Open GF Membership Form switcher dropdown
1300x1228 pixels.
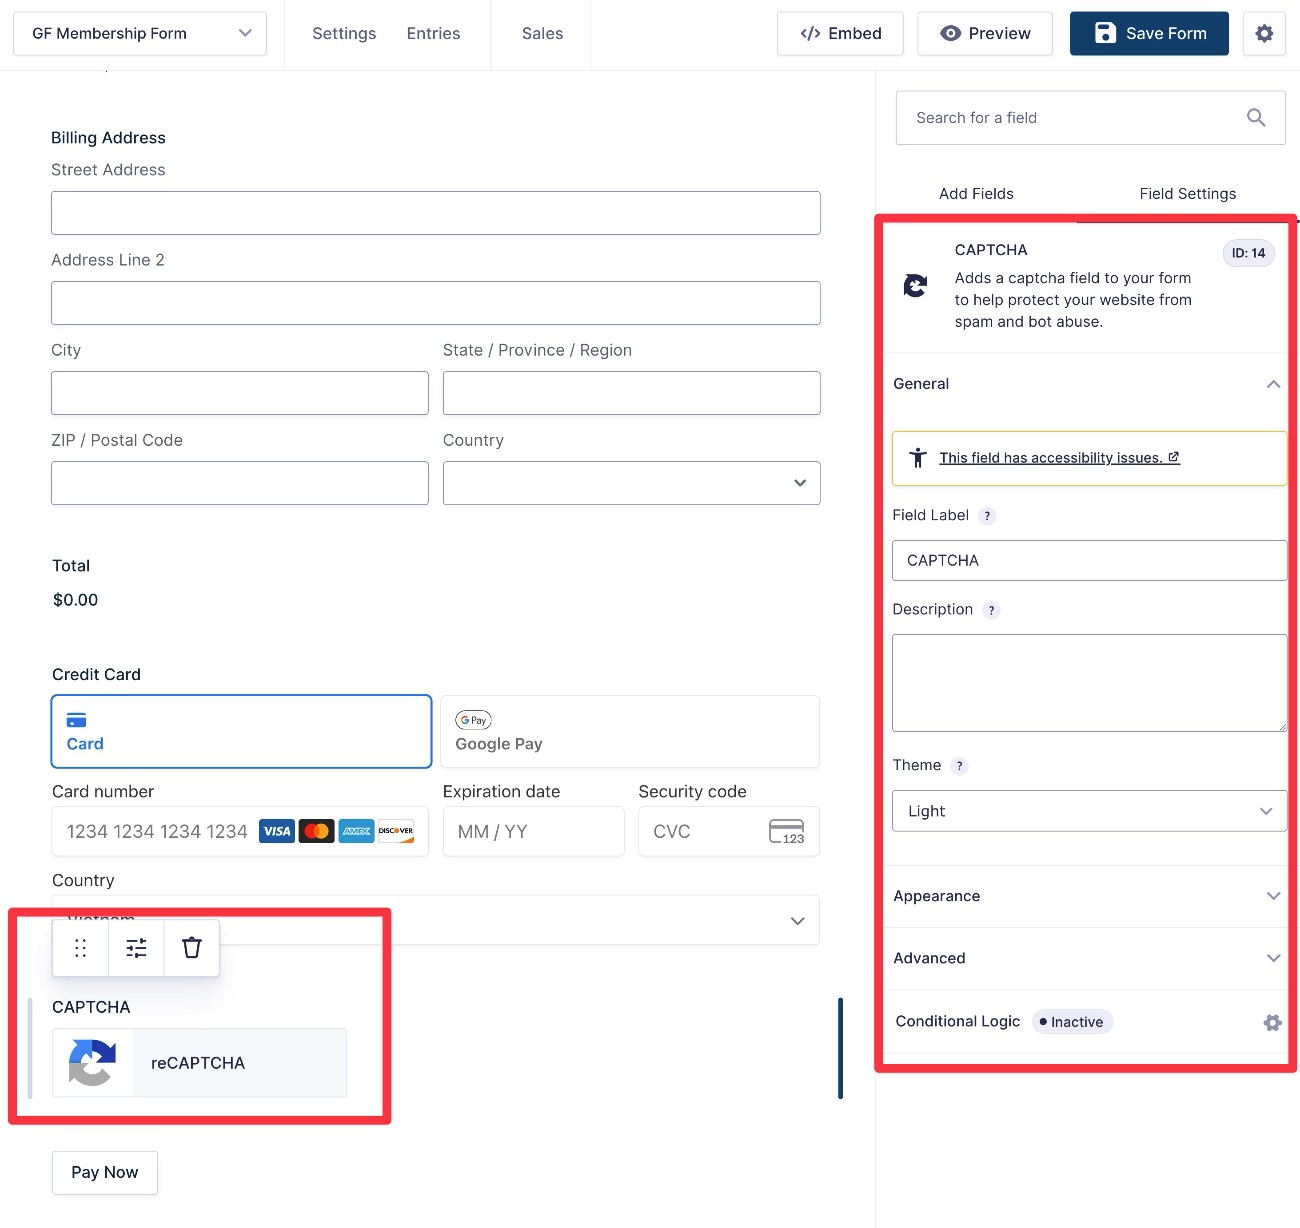pos(140,34)
